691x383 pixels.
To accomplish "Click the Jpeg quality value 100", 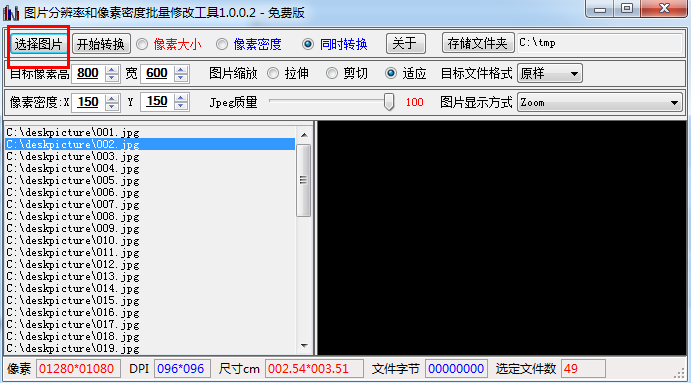I will pos(414,102).
